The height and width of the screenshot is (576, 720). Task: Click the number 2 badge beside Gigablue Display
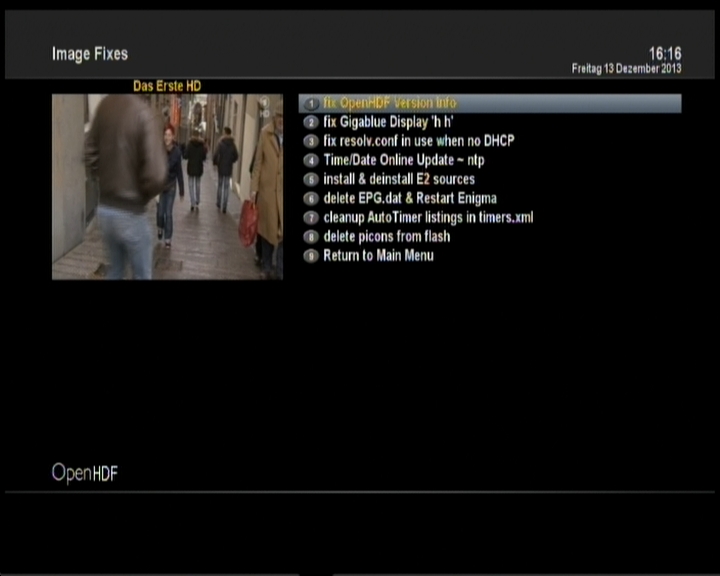[311, 123]
